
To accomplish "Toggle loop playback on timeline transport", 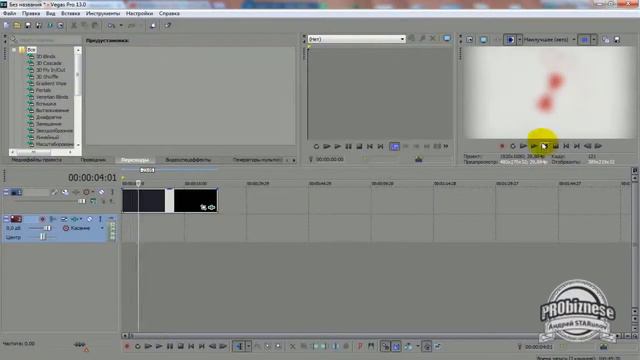I will [x=138, y=347].
